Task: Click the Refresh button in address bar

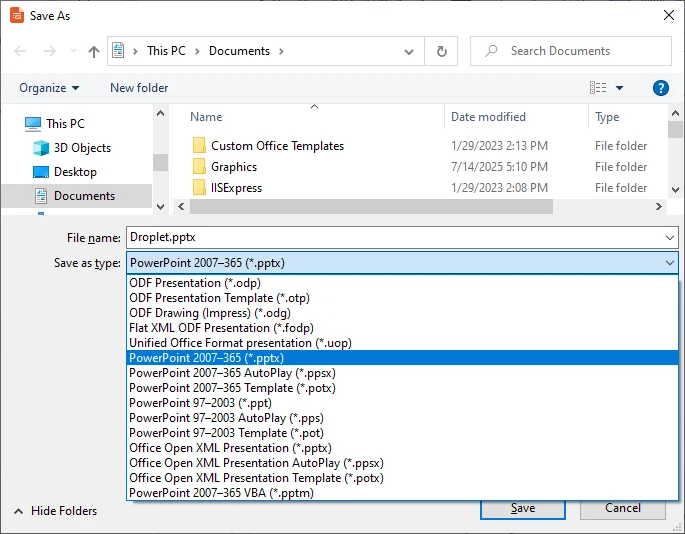Action: [441, 51]
